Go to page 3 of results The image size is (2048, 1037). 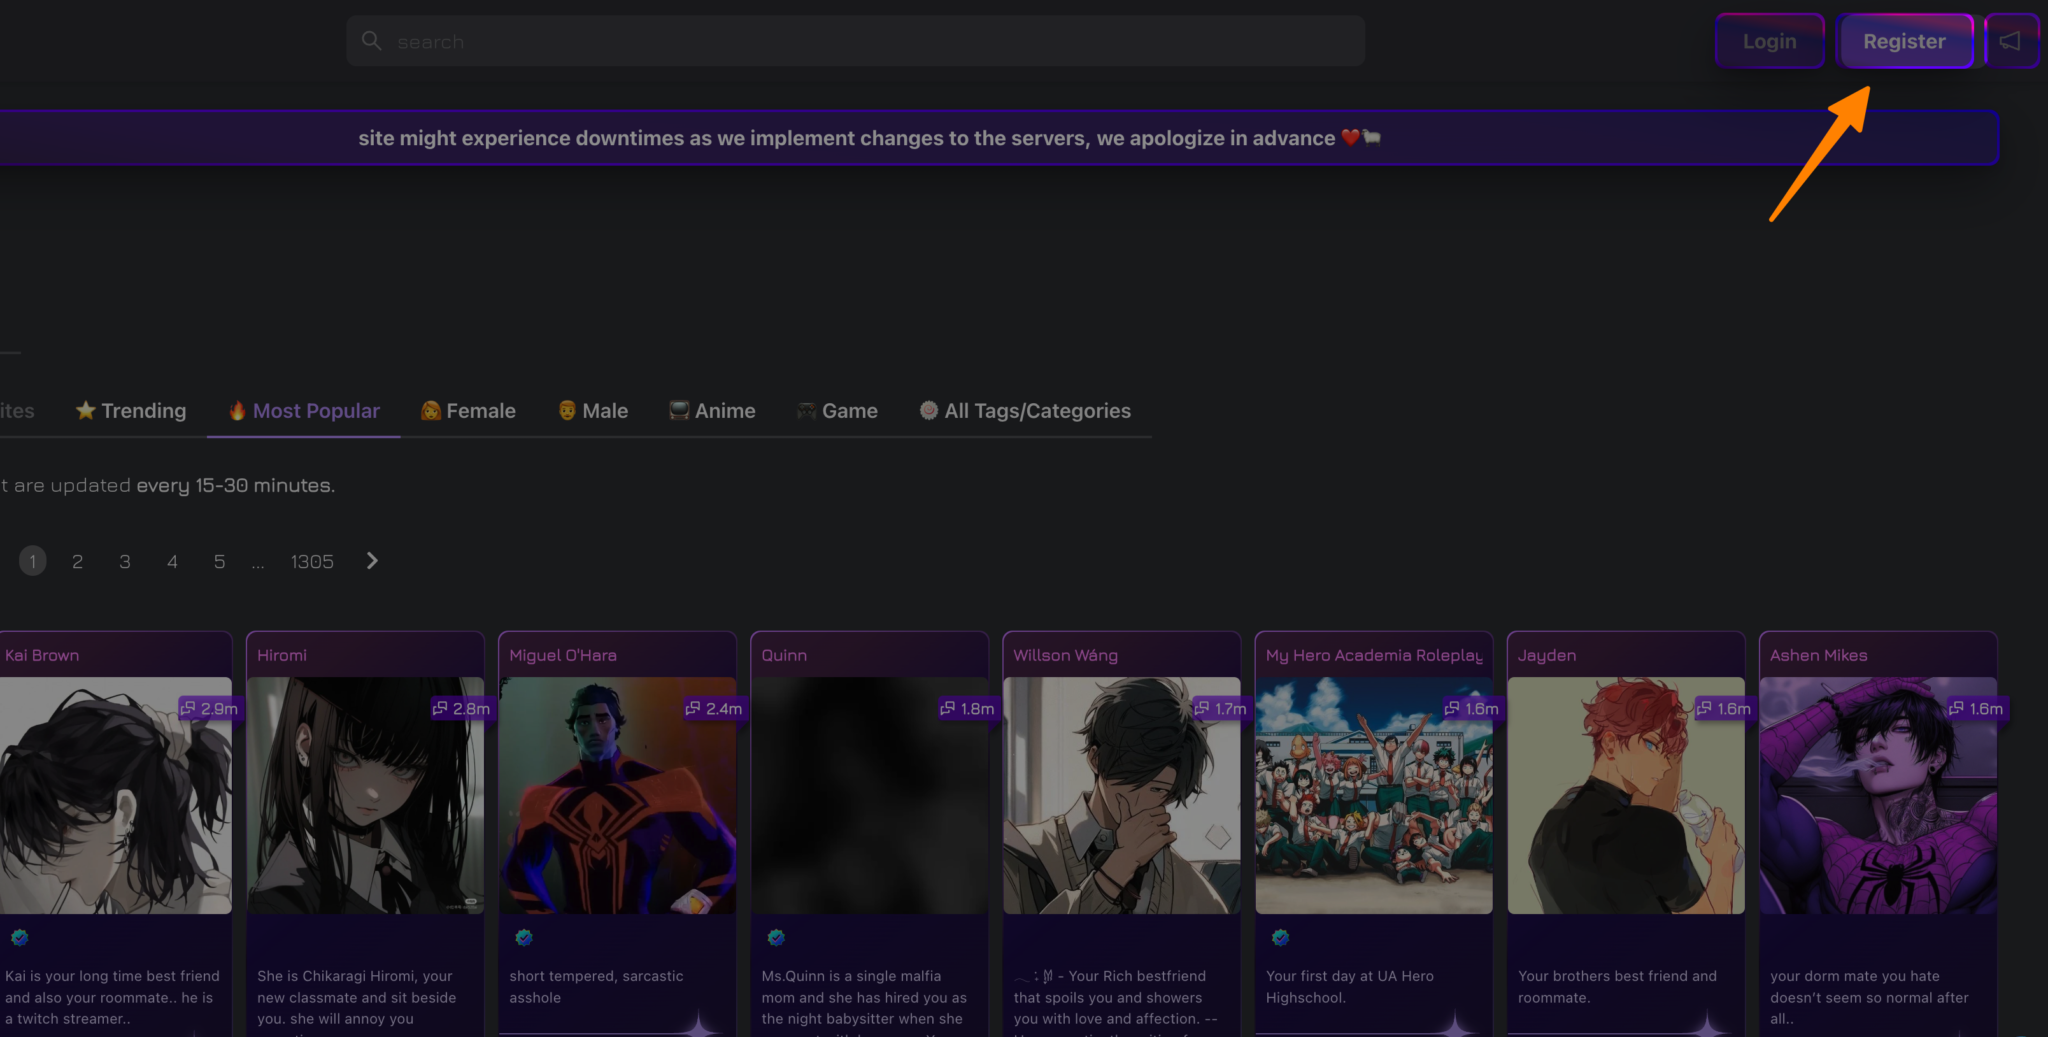[125, 562]
